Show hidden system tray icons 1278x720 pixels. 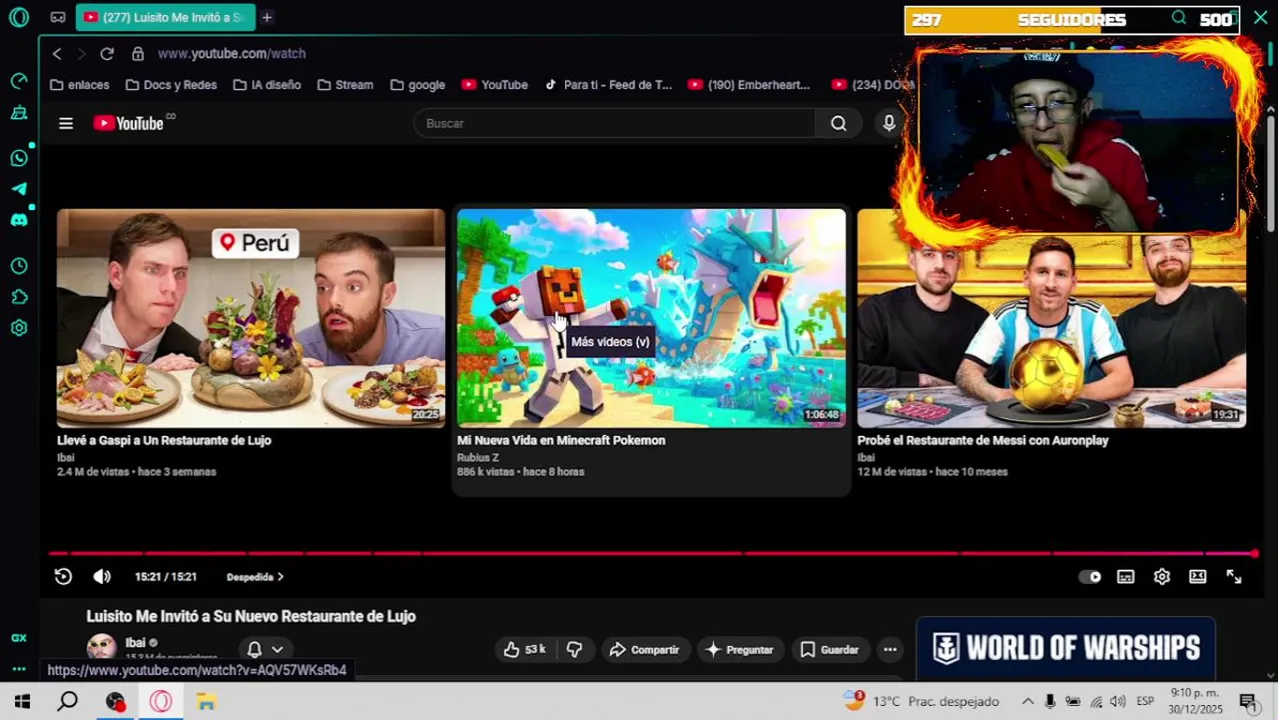pos(1027,702)
